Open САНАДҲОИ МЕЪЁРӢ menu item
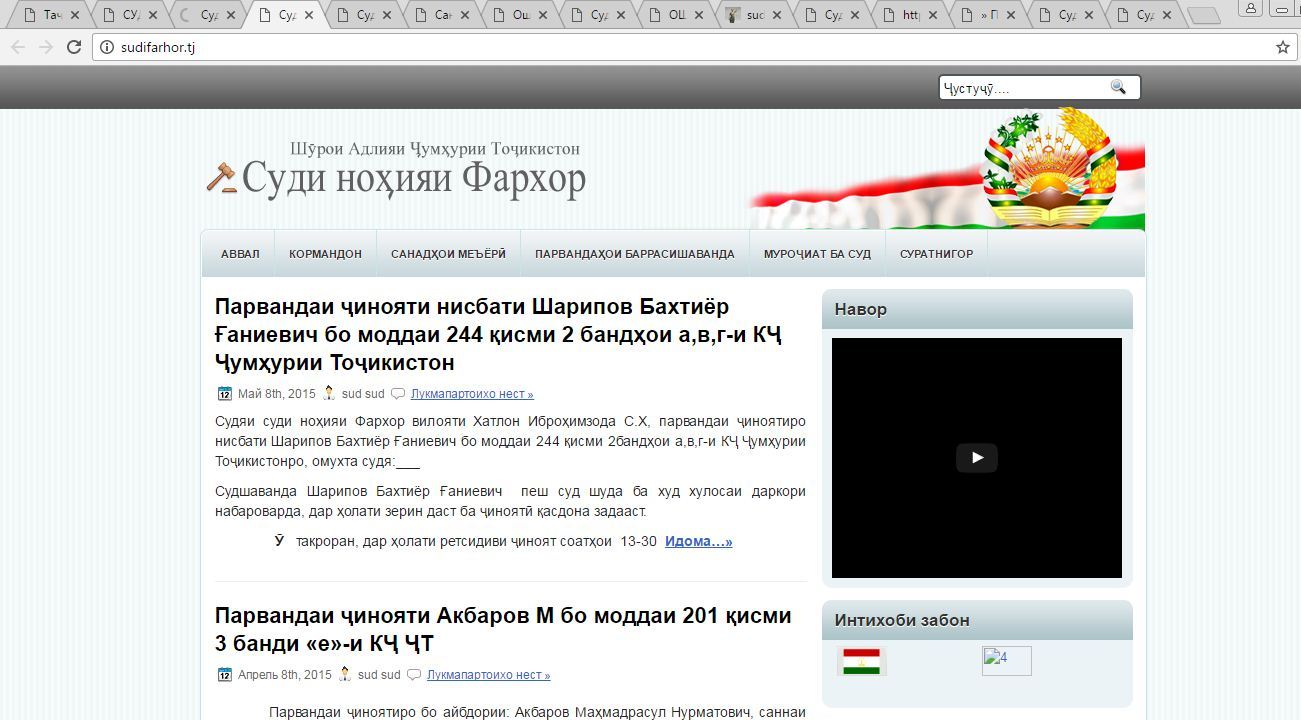The width and height of the screenshot is (1301, 720). pyautogui.click(x=448, y=254)
